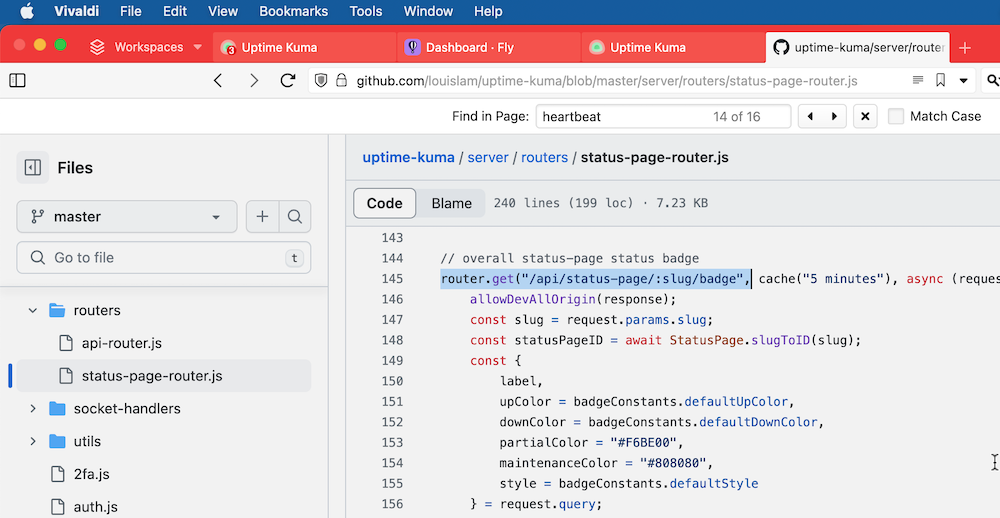Image resolution: width=1000 pixels, height=518 pixels.
Task: Close the Find in Page bar
Action: point(865,116)
